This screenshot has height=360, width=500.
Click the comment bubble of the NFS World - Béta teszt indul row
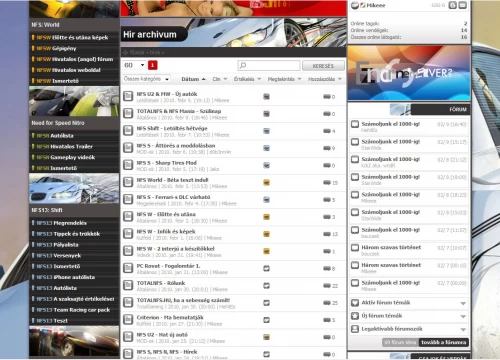click(x=327, y=182)
